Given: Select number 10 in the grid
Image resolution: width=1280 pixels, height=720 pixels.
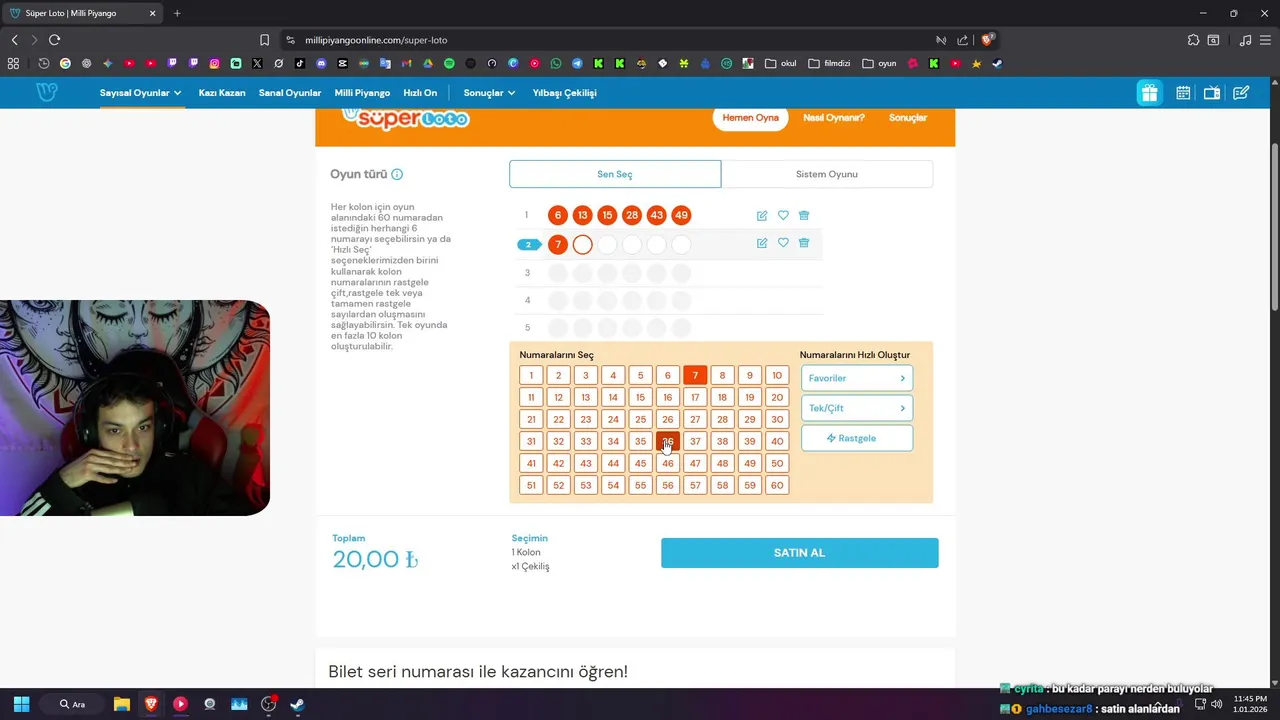Looking at the screenshot, I should (777, 376).
